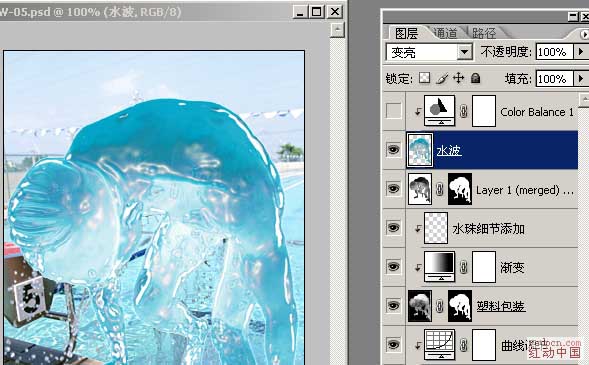Hide the Layer 1 (merged) layer

393,189
